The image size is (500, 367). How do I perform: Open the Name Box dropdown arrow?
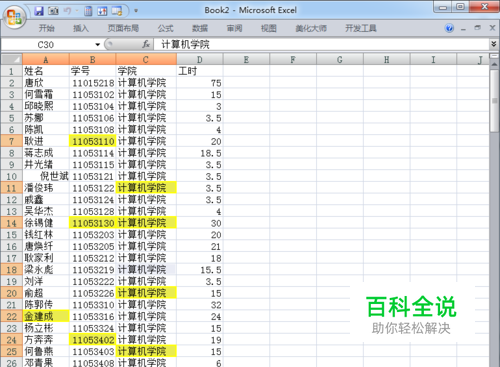pos(97,45)
